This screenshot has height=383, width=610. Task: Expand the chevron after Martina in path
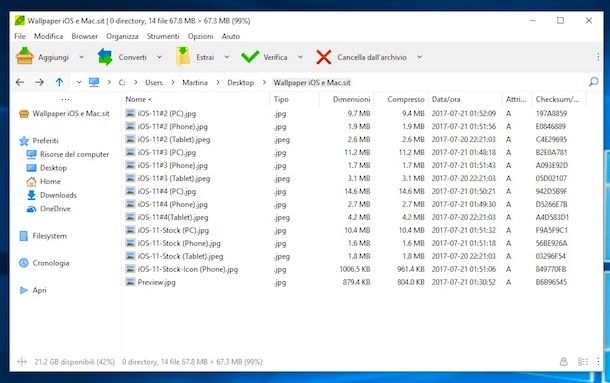(x=218, y=83)
